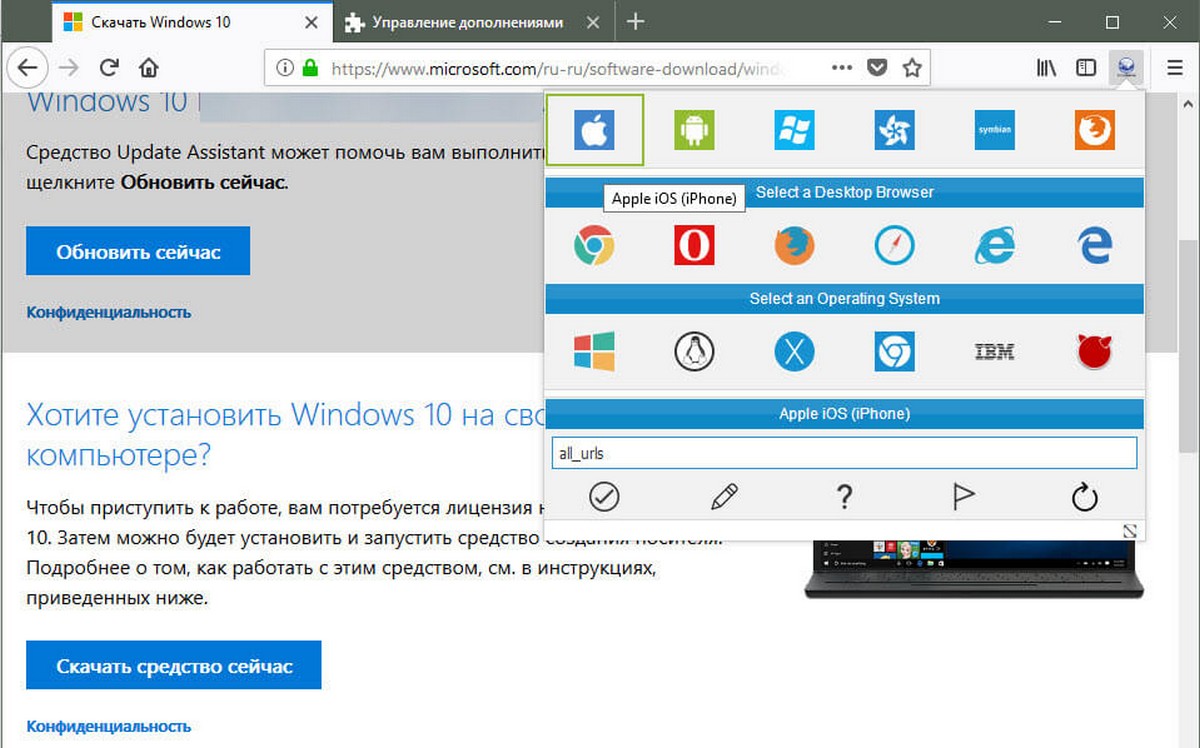Image resolution: width=1200 pixels, height=748 pixels.
Task: Click the green padlock site info
Action: click(310, 68)
